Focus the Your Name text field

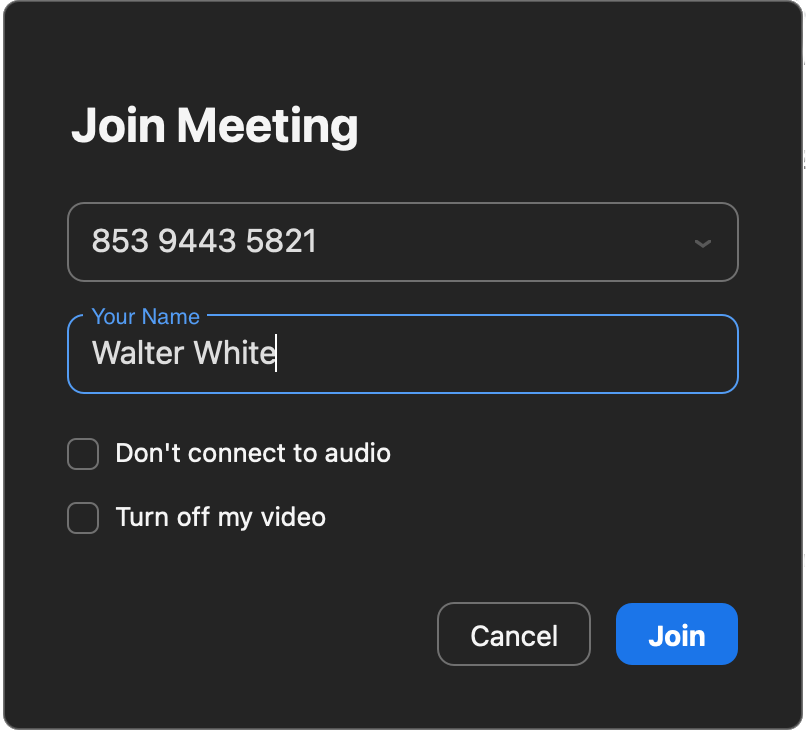[402, 354]
